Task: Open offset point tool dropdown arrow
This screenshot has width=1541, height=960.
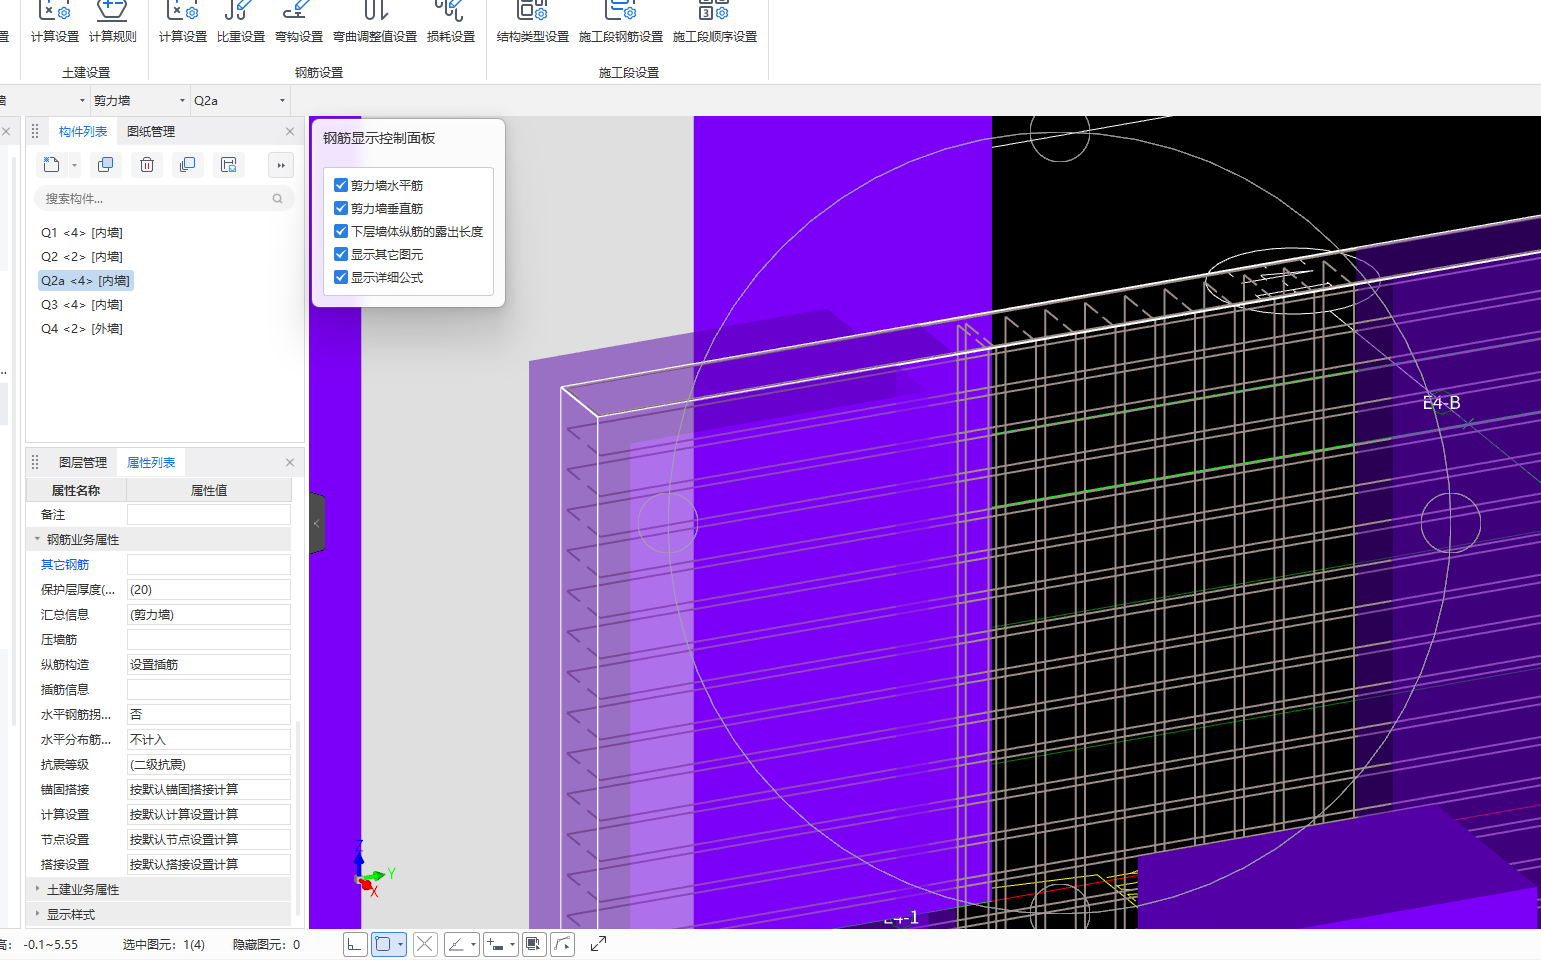Action: click(512, 944)
